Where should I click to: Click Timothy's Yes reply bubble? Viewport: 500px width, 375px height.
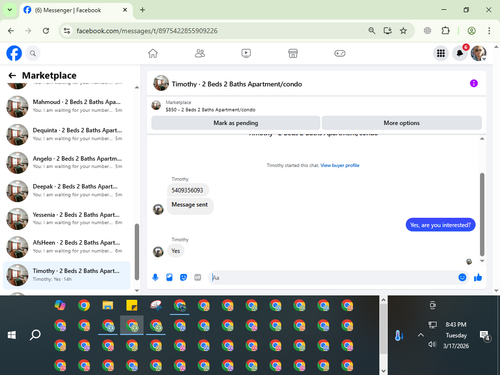point(176,251)
